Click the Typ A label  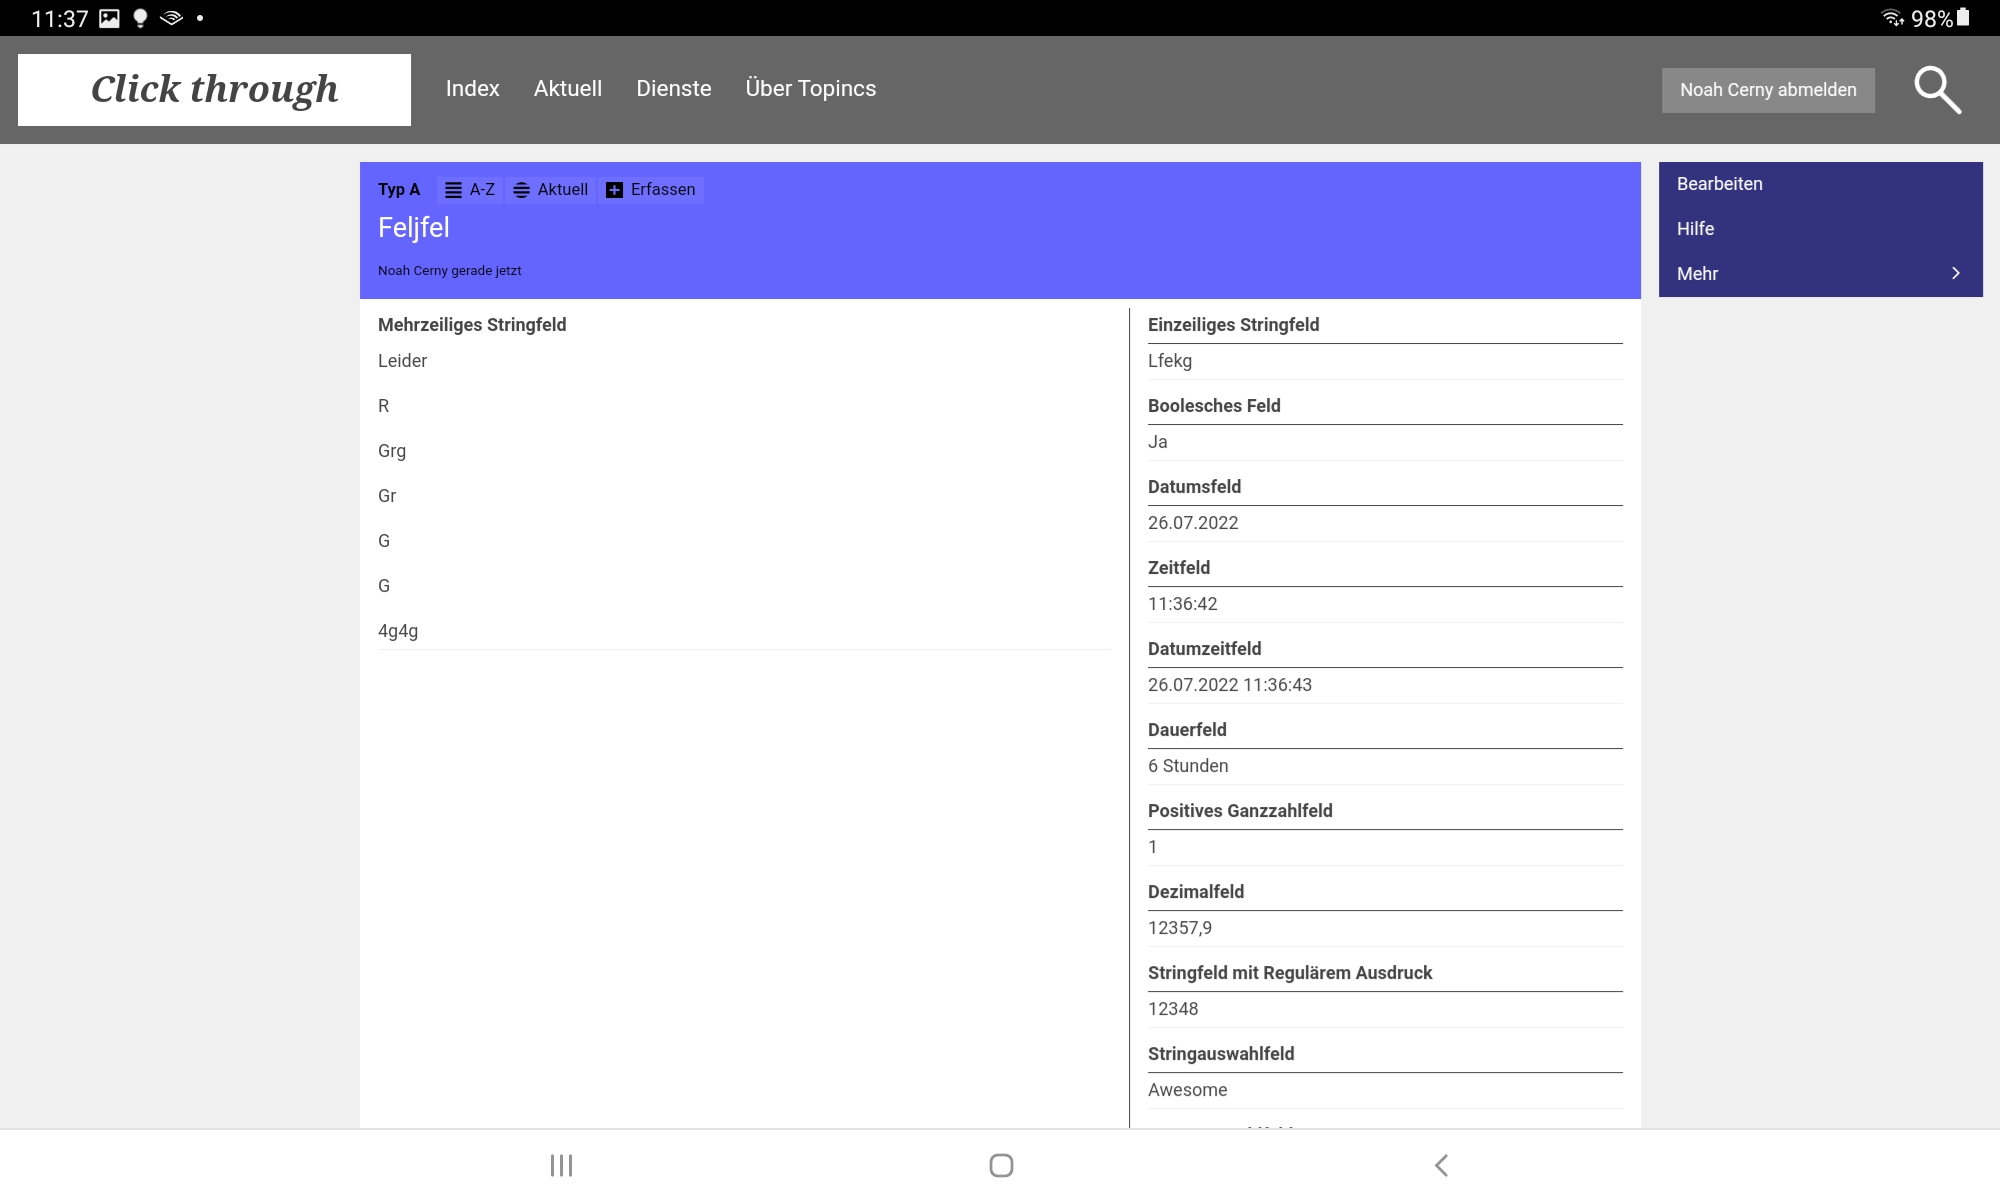(x=398, y=190)
